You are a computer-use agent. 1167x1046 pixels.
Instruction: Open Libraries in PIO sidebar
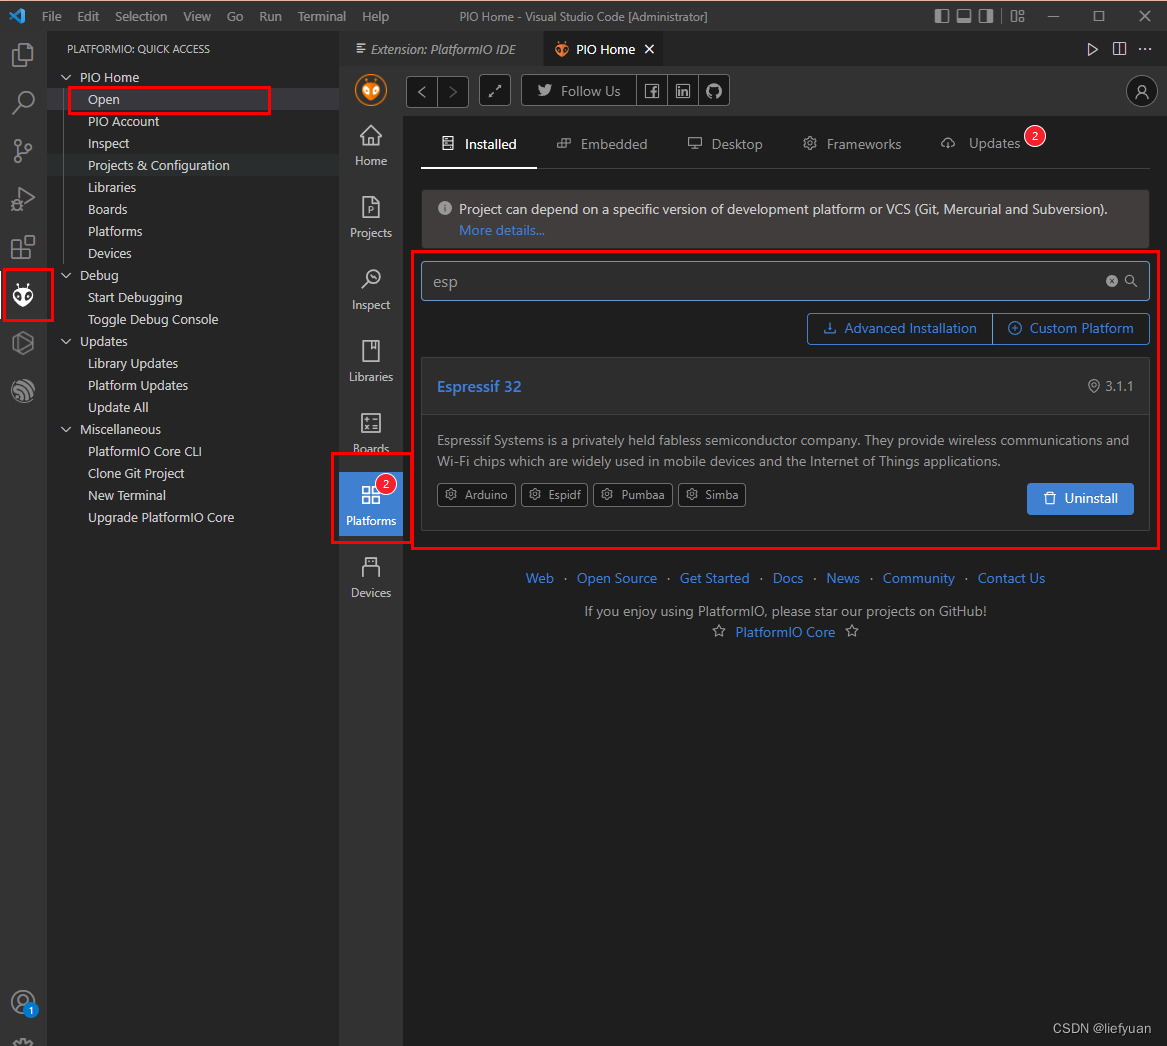click(371, 362)
